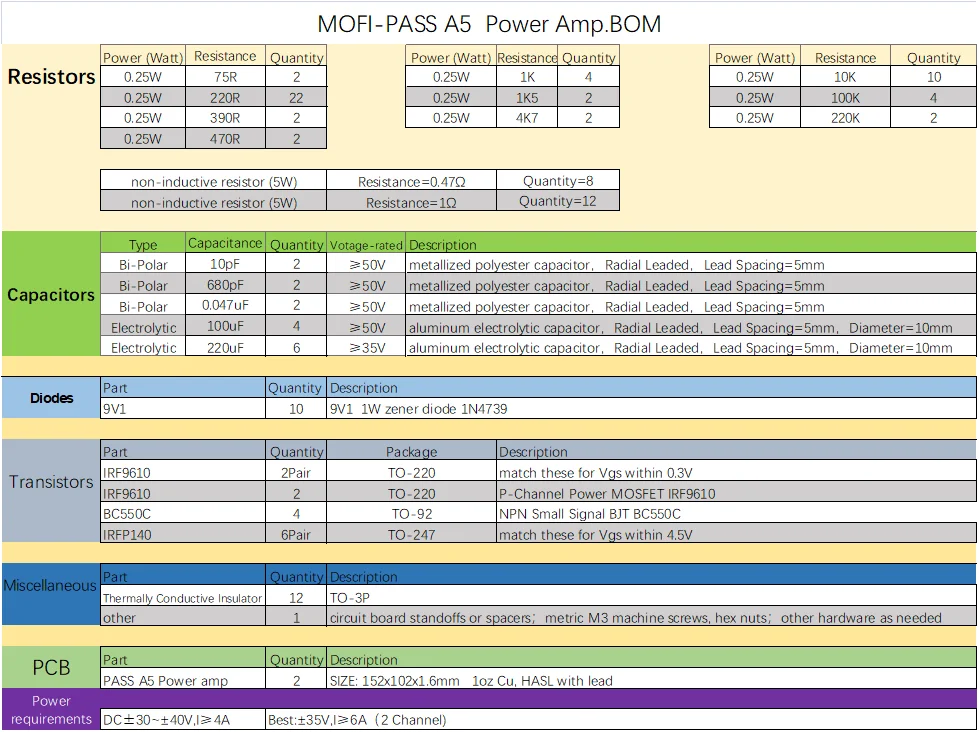Click the '9V1' diode part cell
This screenshot has height=732, width=979.
coord(183,409)
